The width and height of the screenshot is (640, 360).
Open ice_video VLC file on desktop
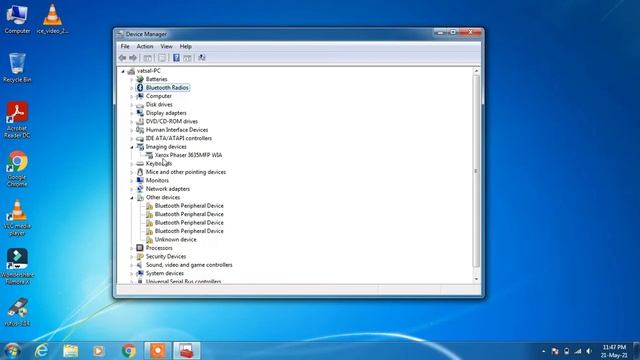[x=52, y=19]
